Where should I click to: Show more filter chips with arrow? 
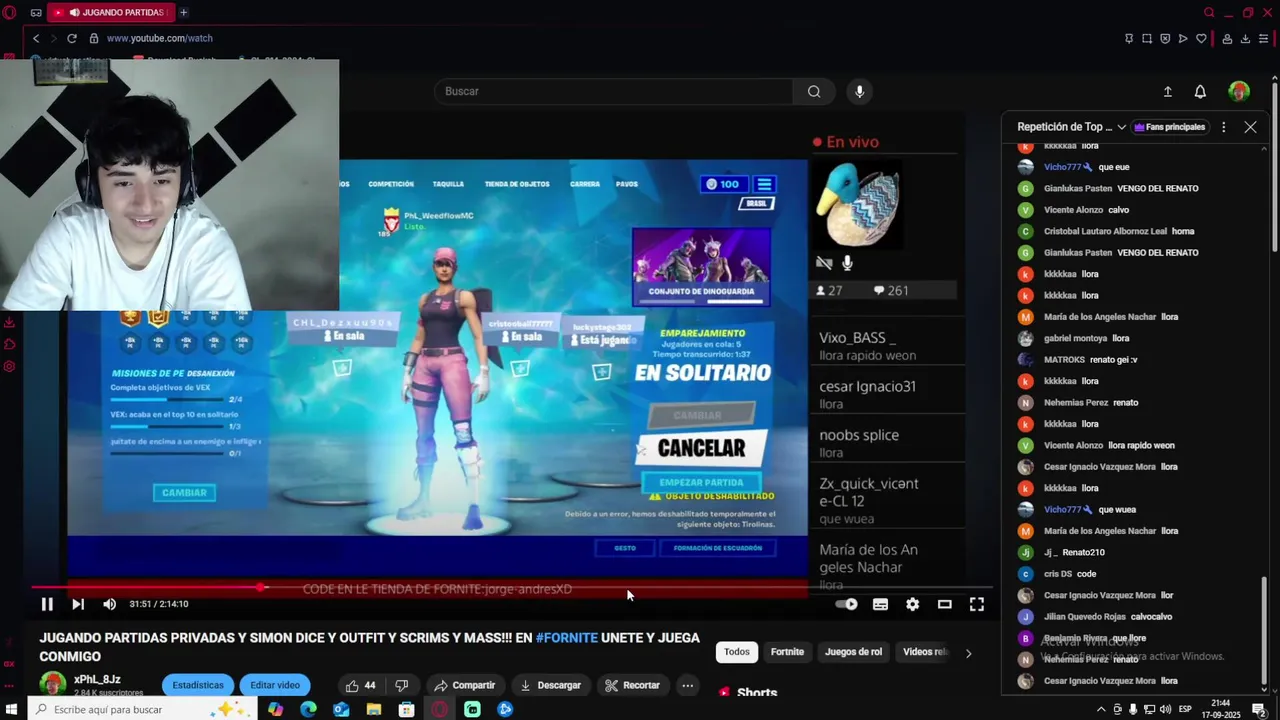click(x=968, y=653)
